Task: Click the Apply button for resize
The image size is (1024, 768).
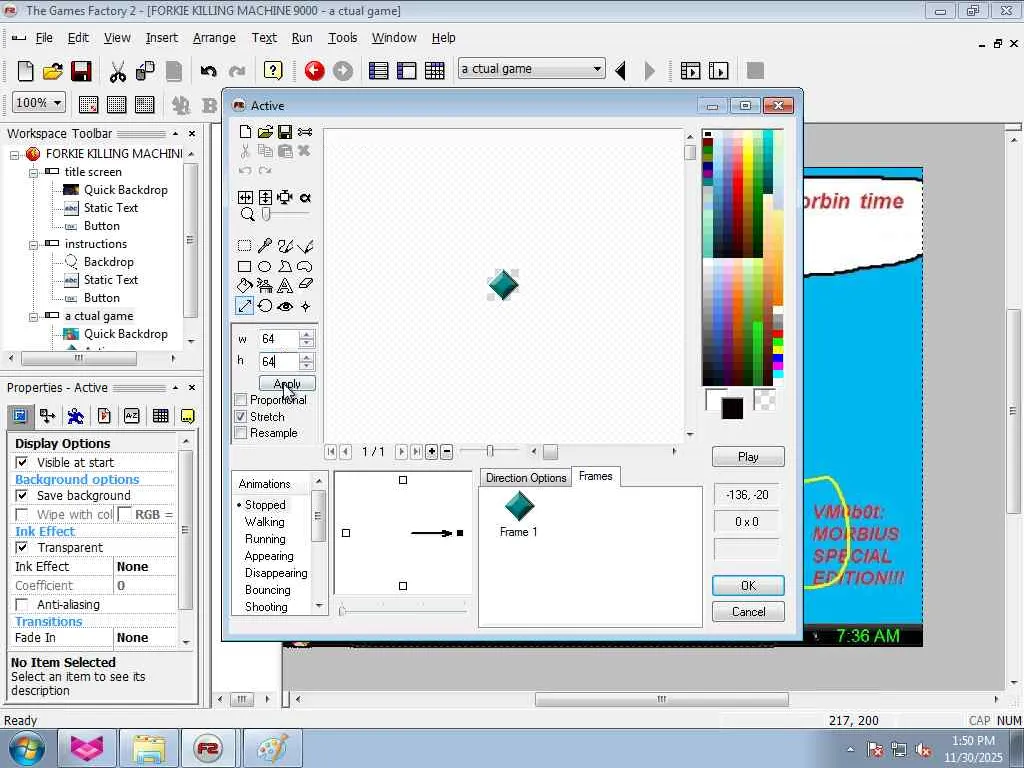Action: coord(287,383)
